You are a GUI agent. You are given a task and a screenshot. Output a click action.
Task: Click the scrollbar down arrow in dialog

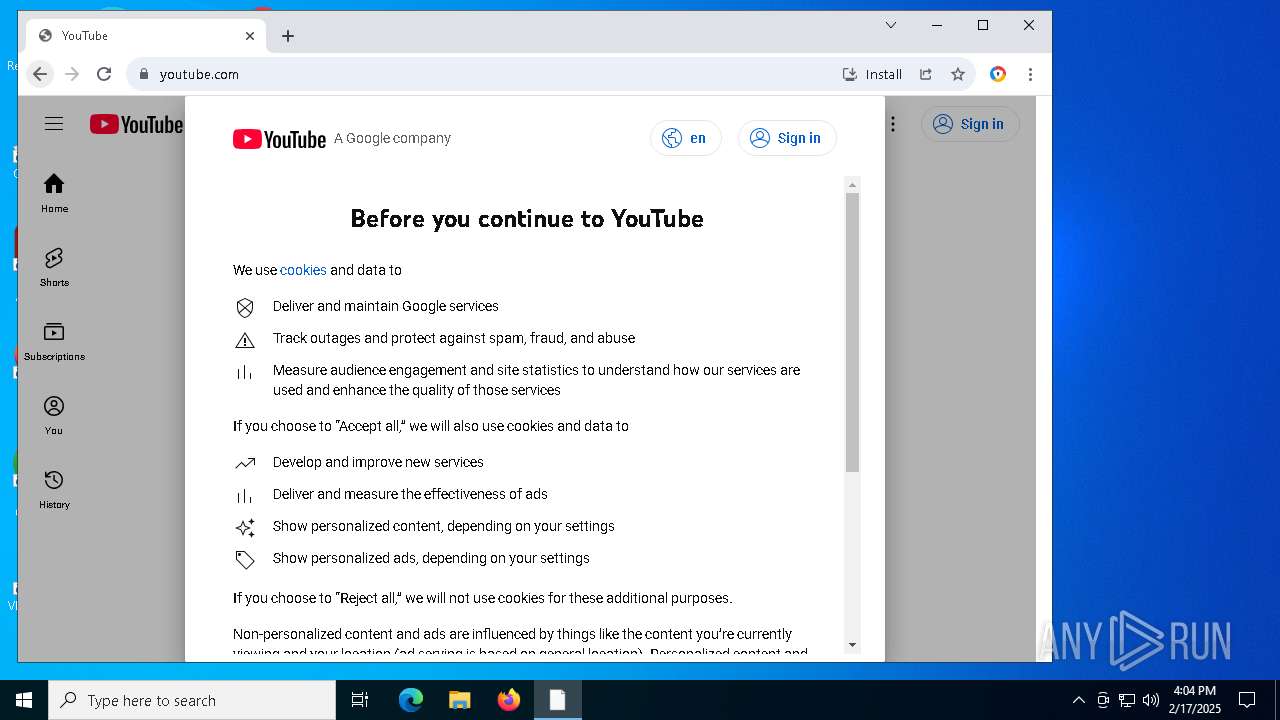(852, 645)
